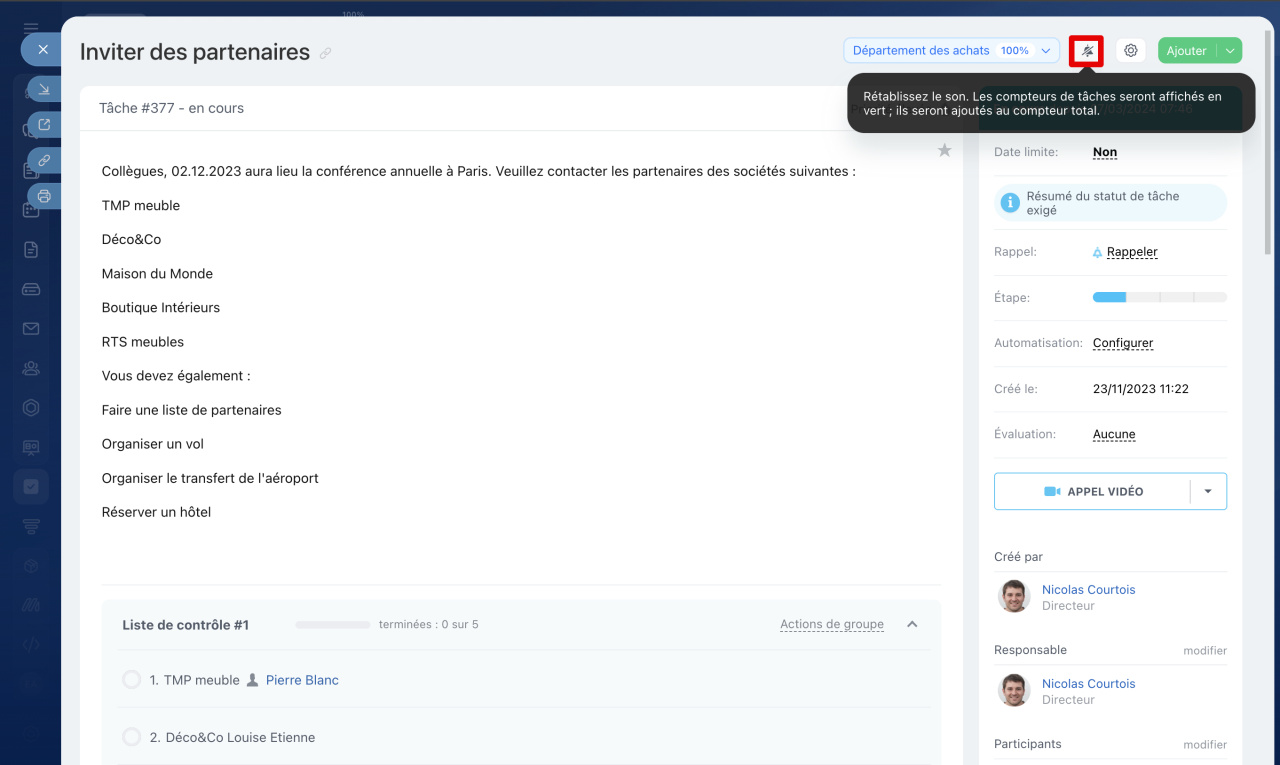Image resolution: width=1280 pixels, height=765 pixels.
Task: Click the favorite star icon
Action: (944, 150)
